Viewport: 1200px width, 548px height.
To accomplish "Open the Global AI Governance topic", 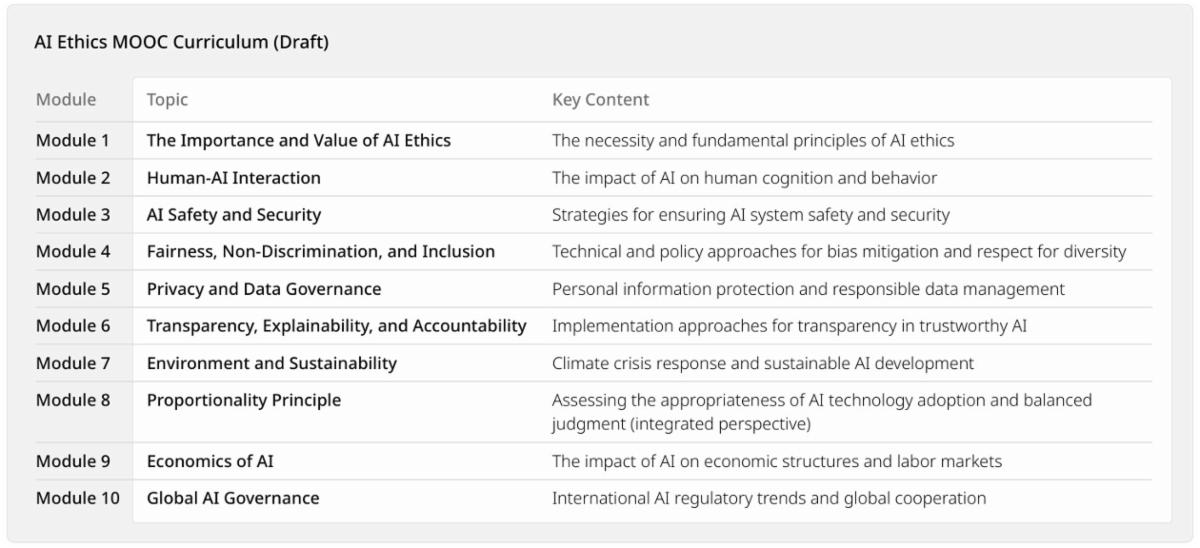I will 233,498.
